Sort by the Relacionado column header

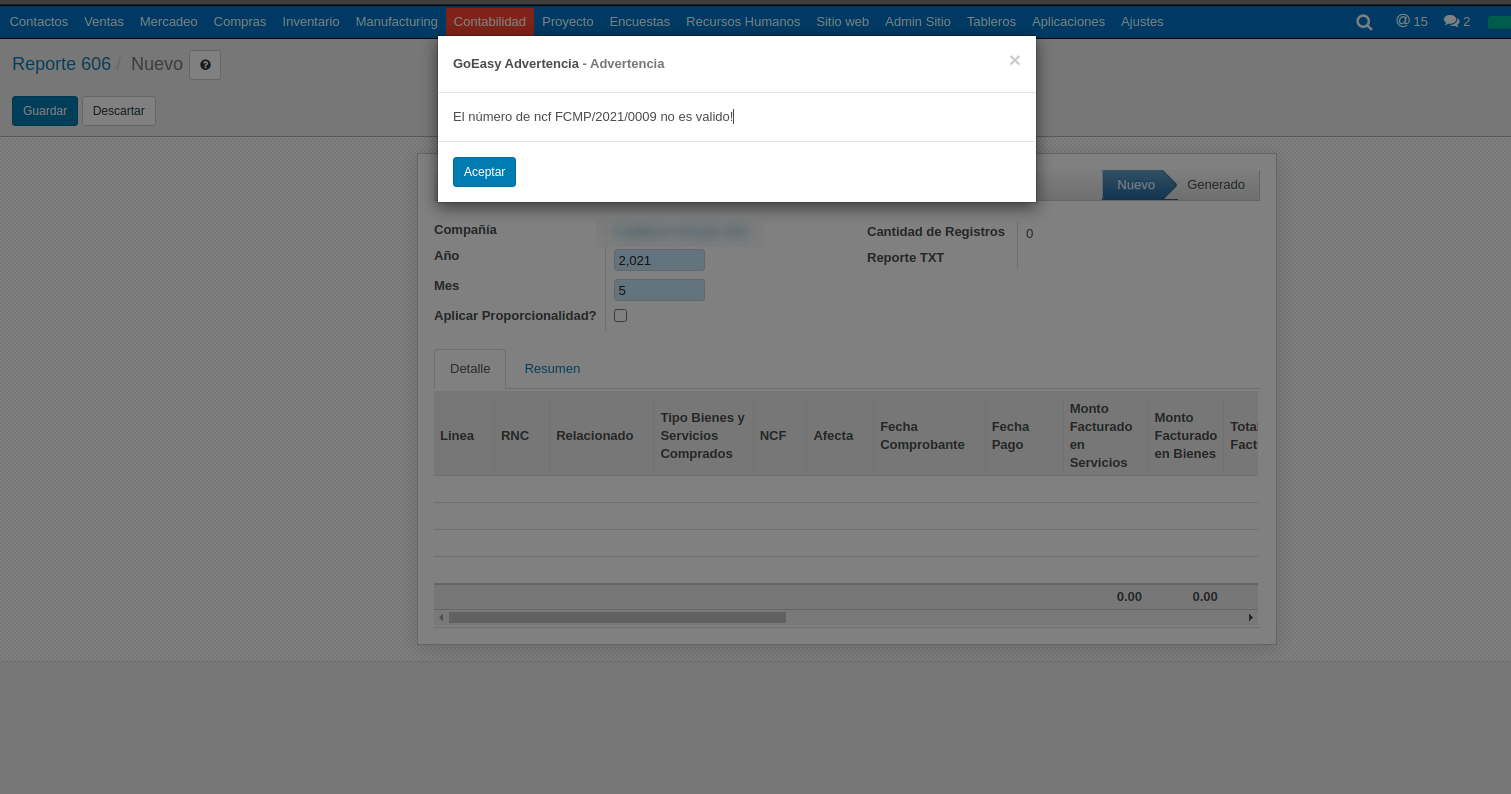[x=601, y=435]
